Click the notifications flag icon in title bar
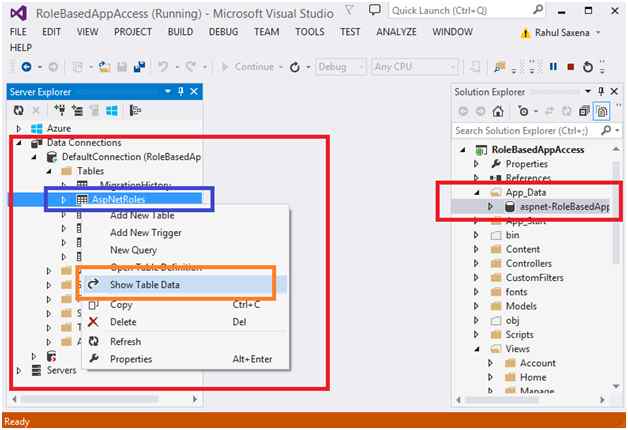 (x=349, y=10)
